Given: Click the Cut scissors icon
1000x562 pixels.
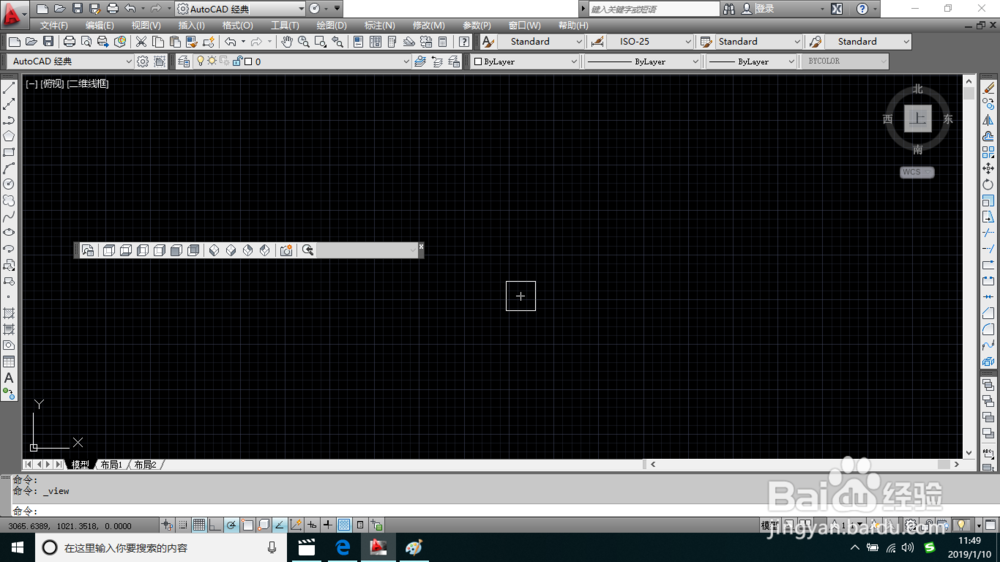Looking at the screenshot, I should [x=141, y=41].
